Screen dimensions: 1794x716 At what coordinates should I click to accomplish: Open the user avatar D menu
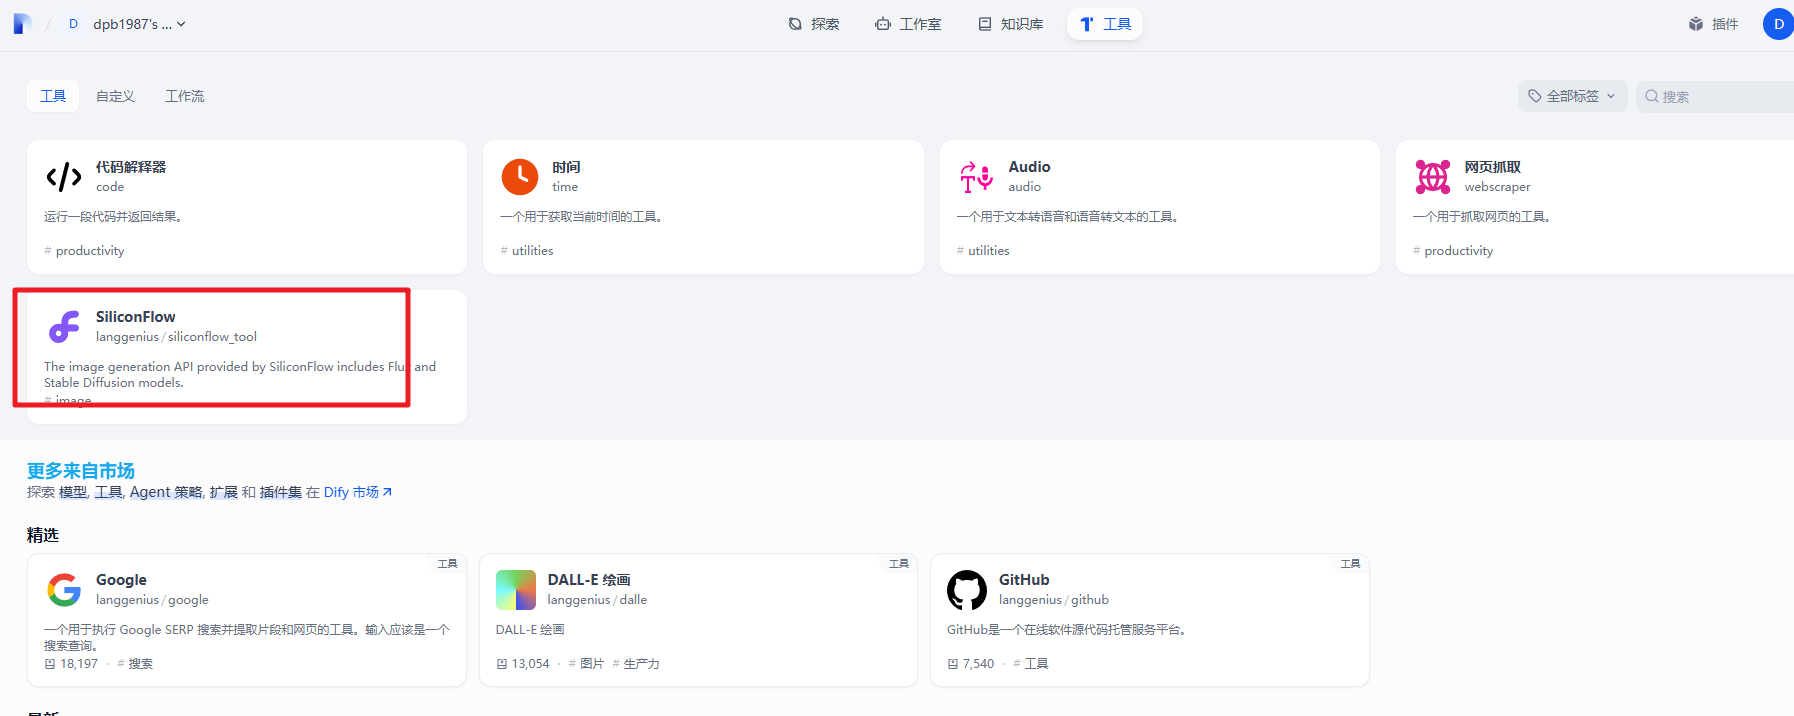pos(1778,24)
